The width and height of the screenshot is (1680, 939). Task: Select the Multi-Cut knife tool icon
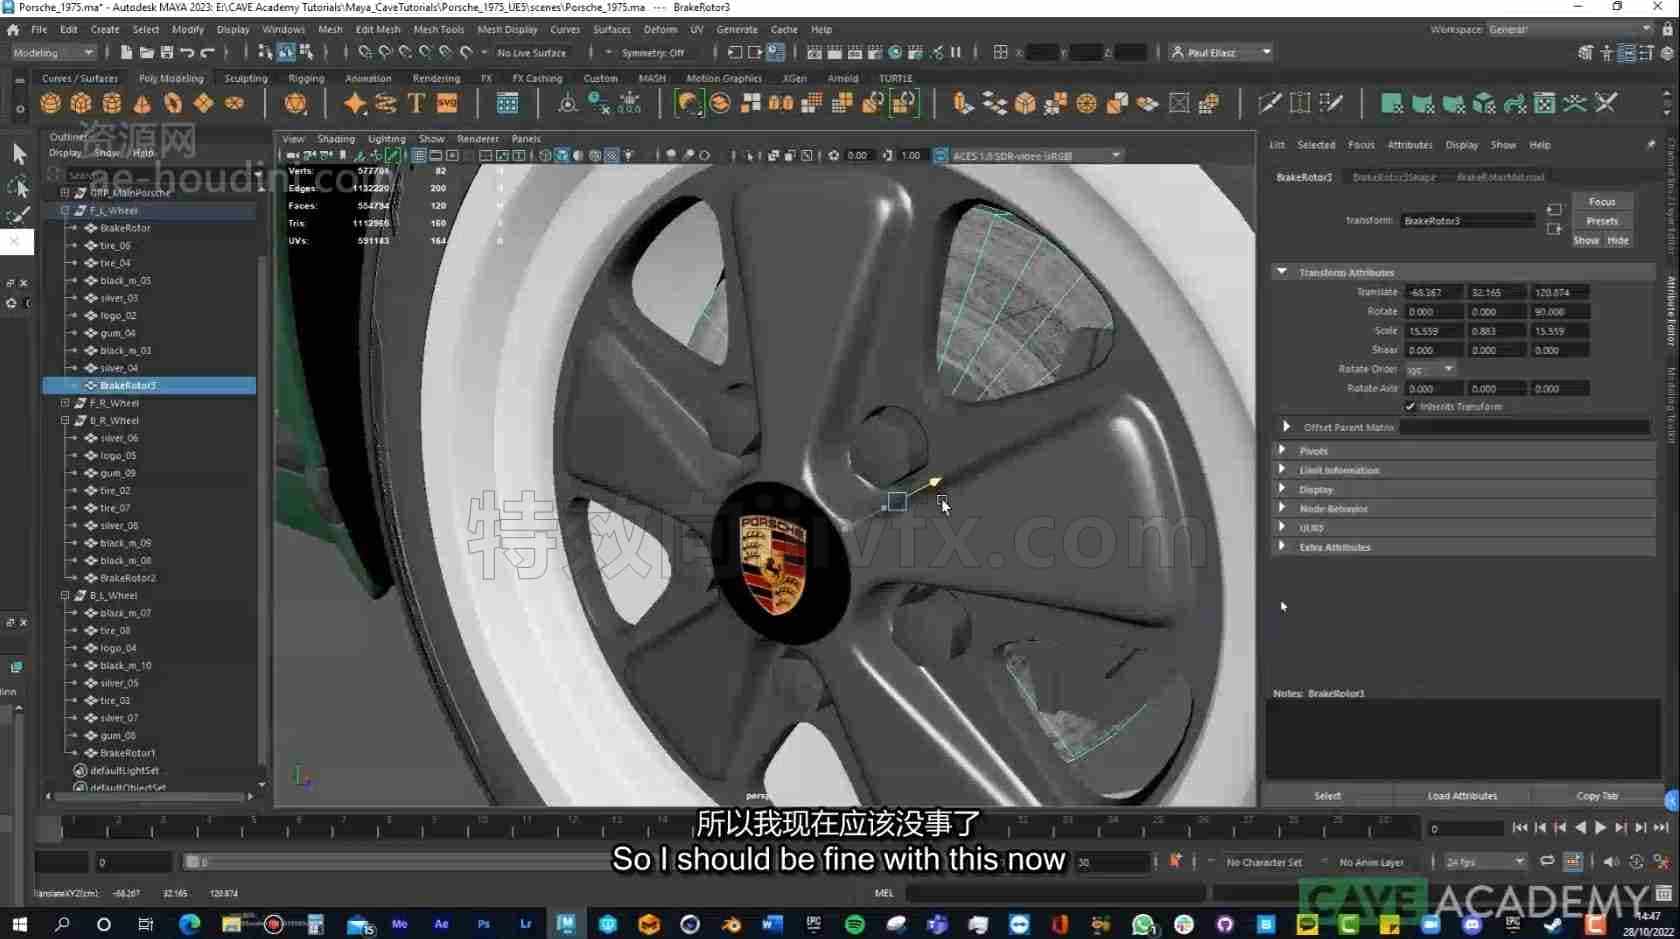point(1269,103)
